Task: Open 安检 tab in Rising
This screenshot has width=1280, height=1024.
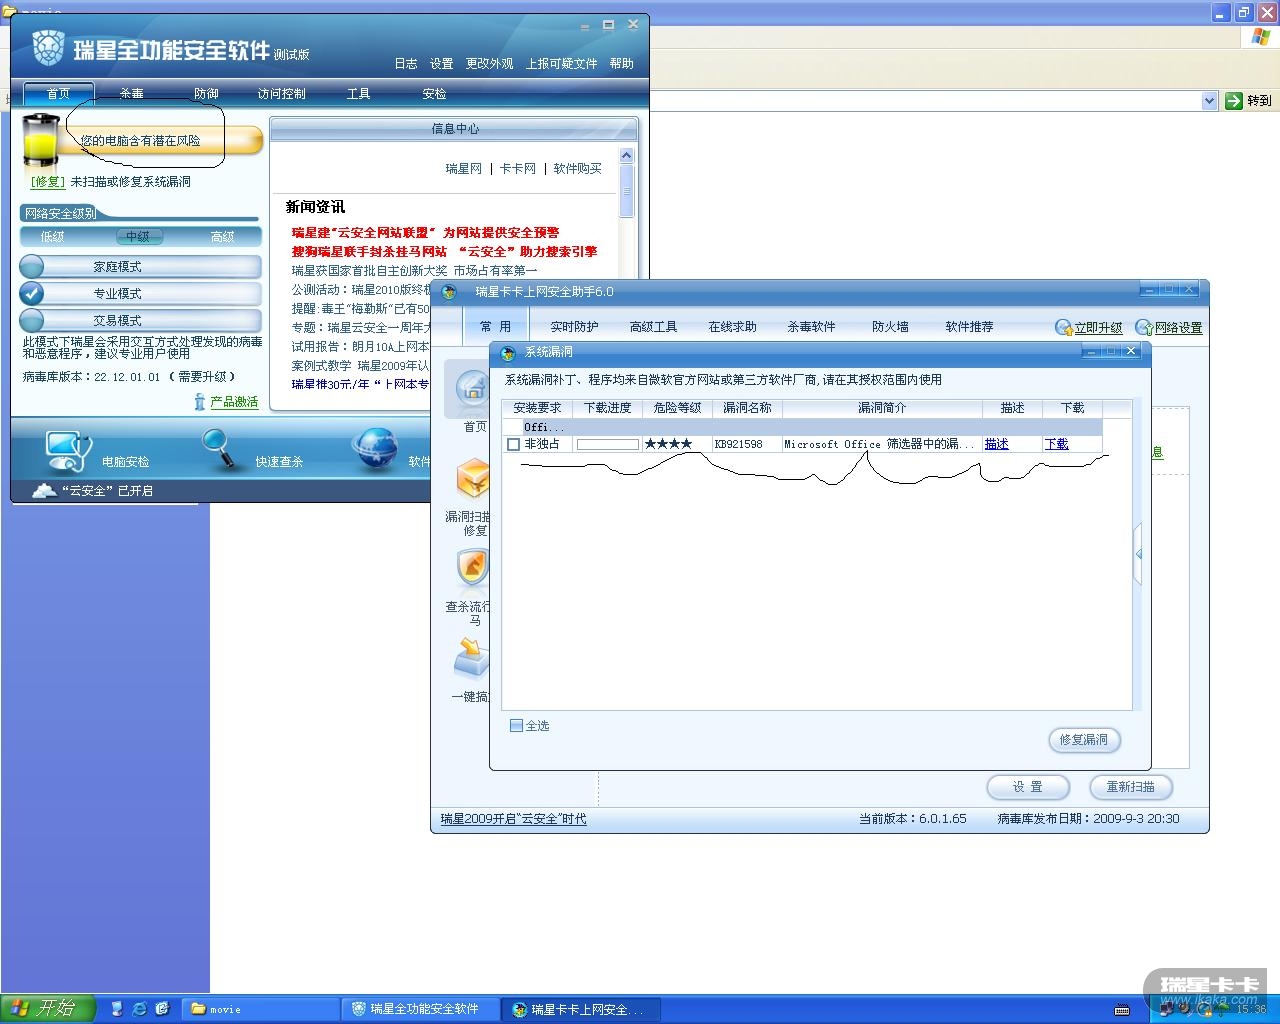Action: (434, 94)
